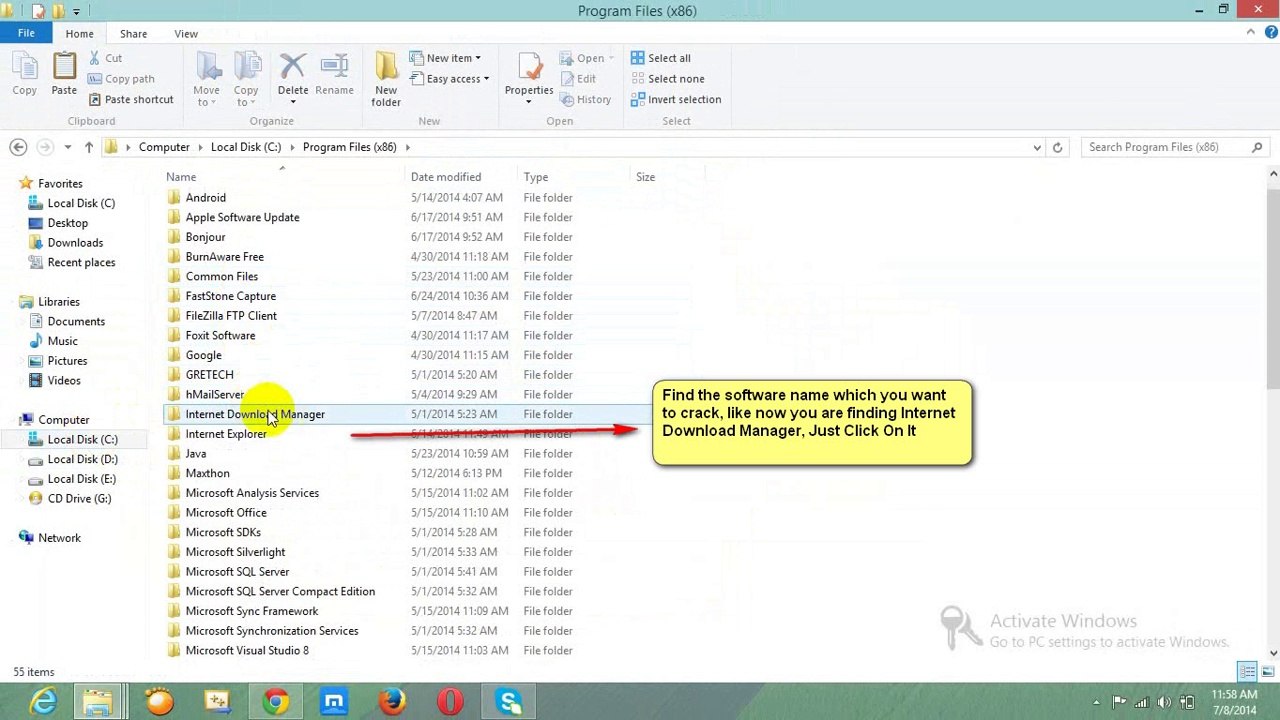Viewport: 1280px width, 720px height.
Task: Select Network in the navigation pane
Action: coord(59,538)
